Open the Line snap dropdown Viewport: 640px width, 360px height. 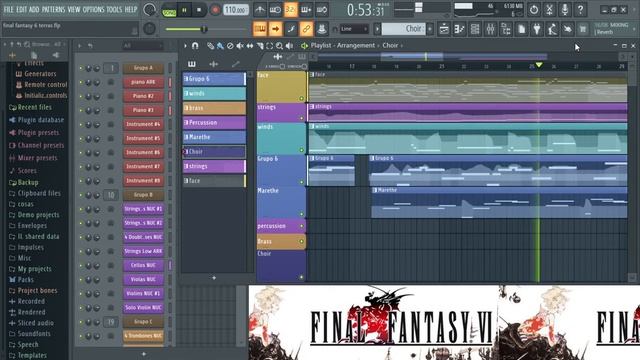[354, 29]
